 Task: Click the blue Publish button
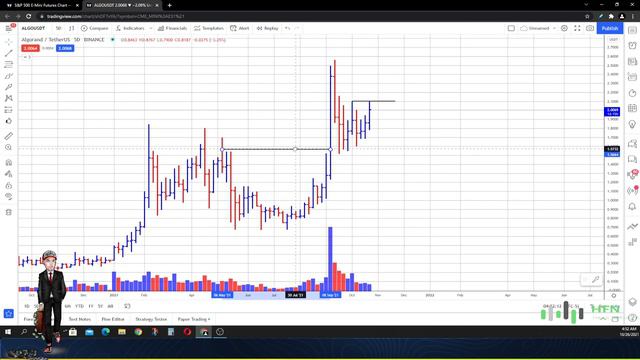click(610, 28)
